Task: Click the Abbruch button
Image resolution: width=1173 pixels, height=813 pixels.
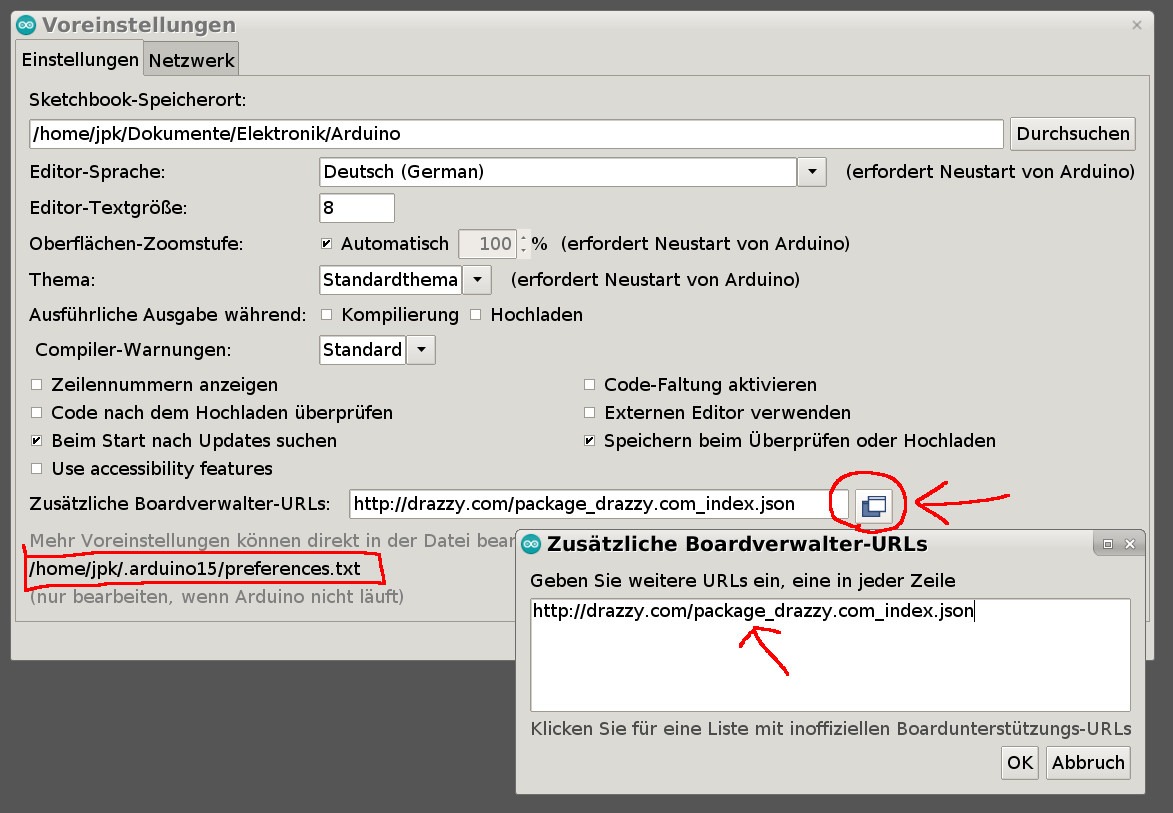Action: click(1088, 763)
